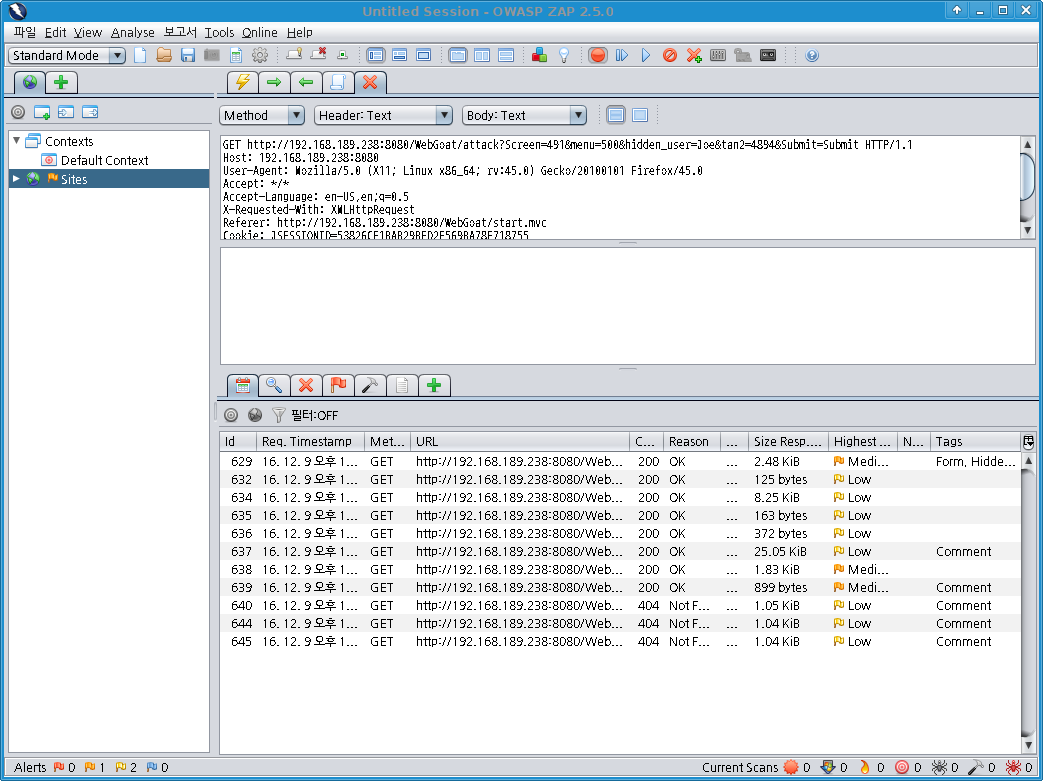Switch to Search magnifier tab
This screenshot has height=781, width=1043.
(274, 385)
